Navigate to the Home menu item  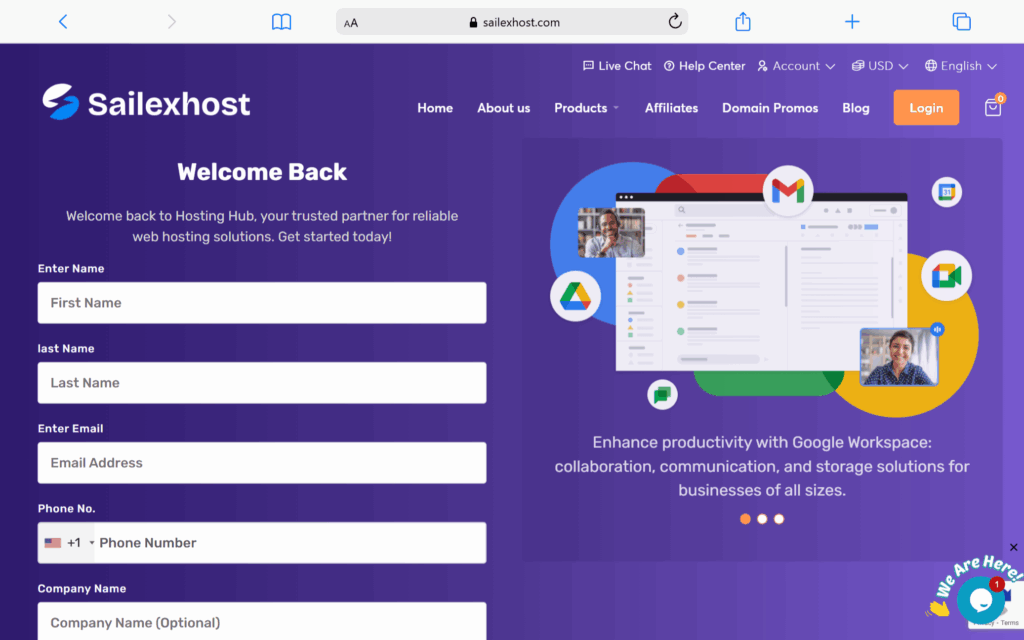(x=435, y=108)
